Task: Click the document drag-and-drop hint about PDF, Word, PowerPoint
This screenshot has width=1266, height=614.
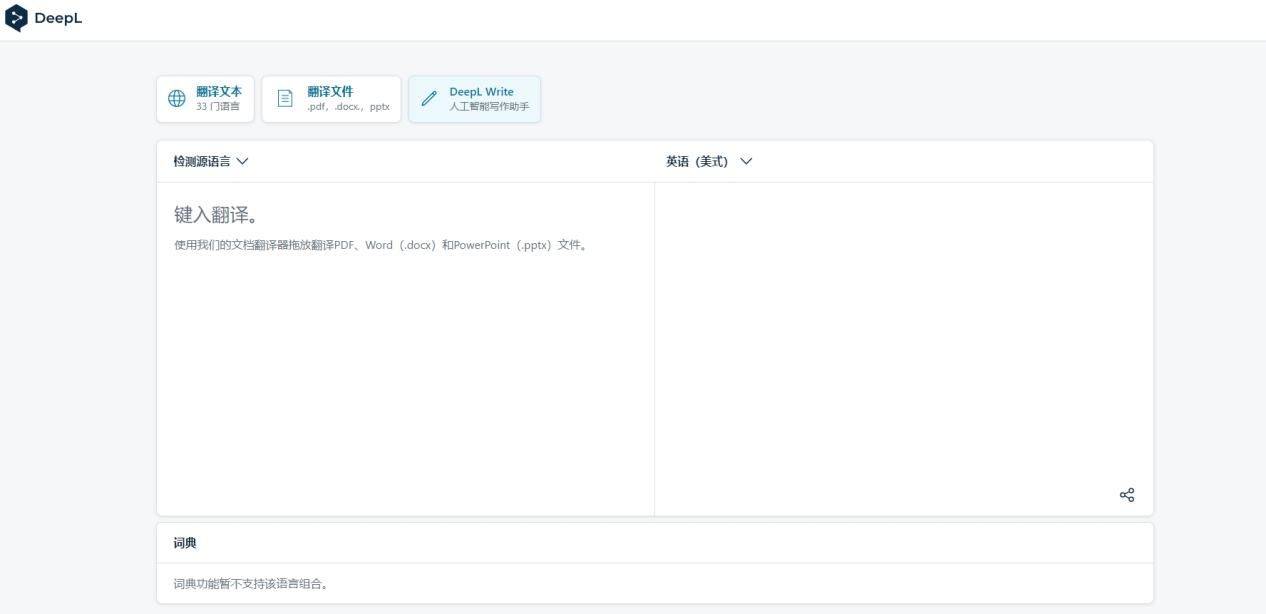Action: (381, 245)
